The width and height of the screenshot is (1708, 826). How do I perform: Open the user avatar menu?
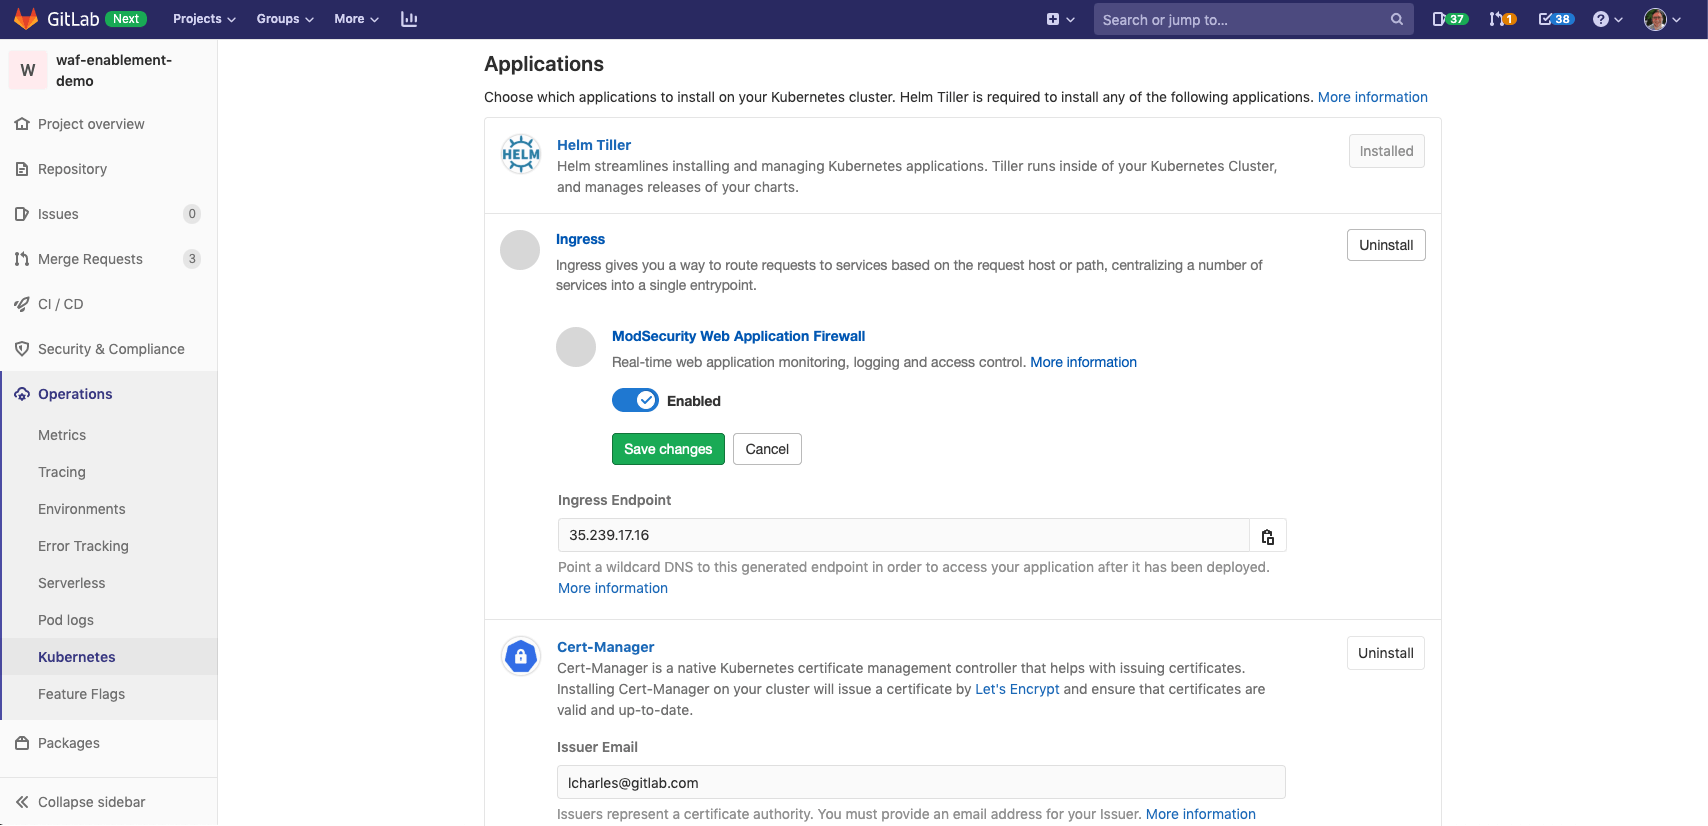click(1662, 19)
